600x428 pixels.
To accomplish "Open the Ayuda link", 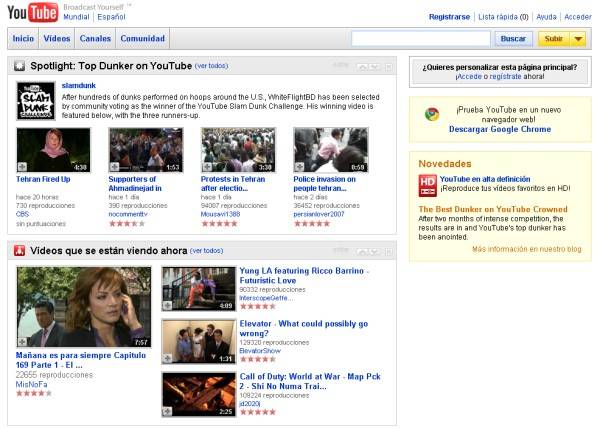I will [x=546, y=17].
